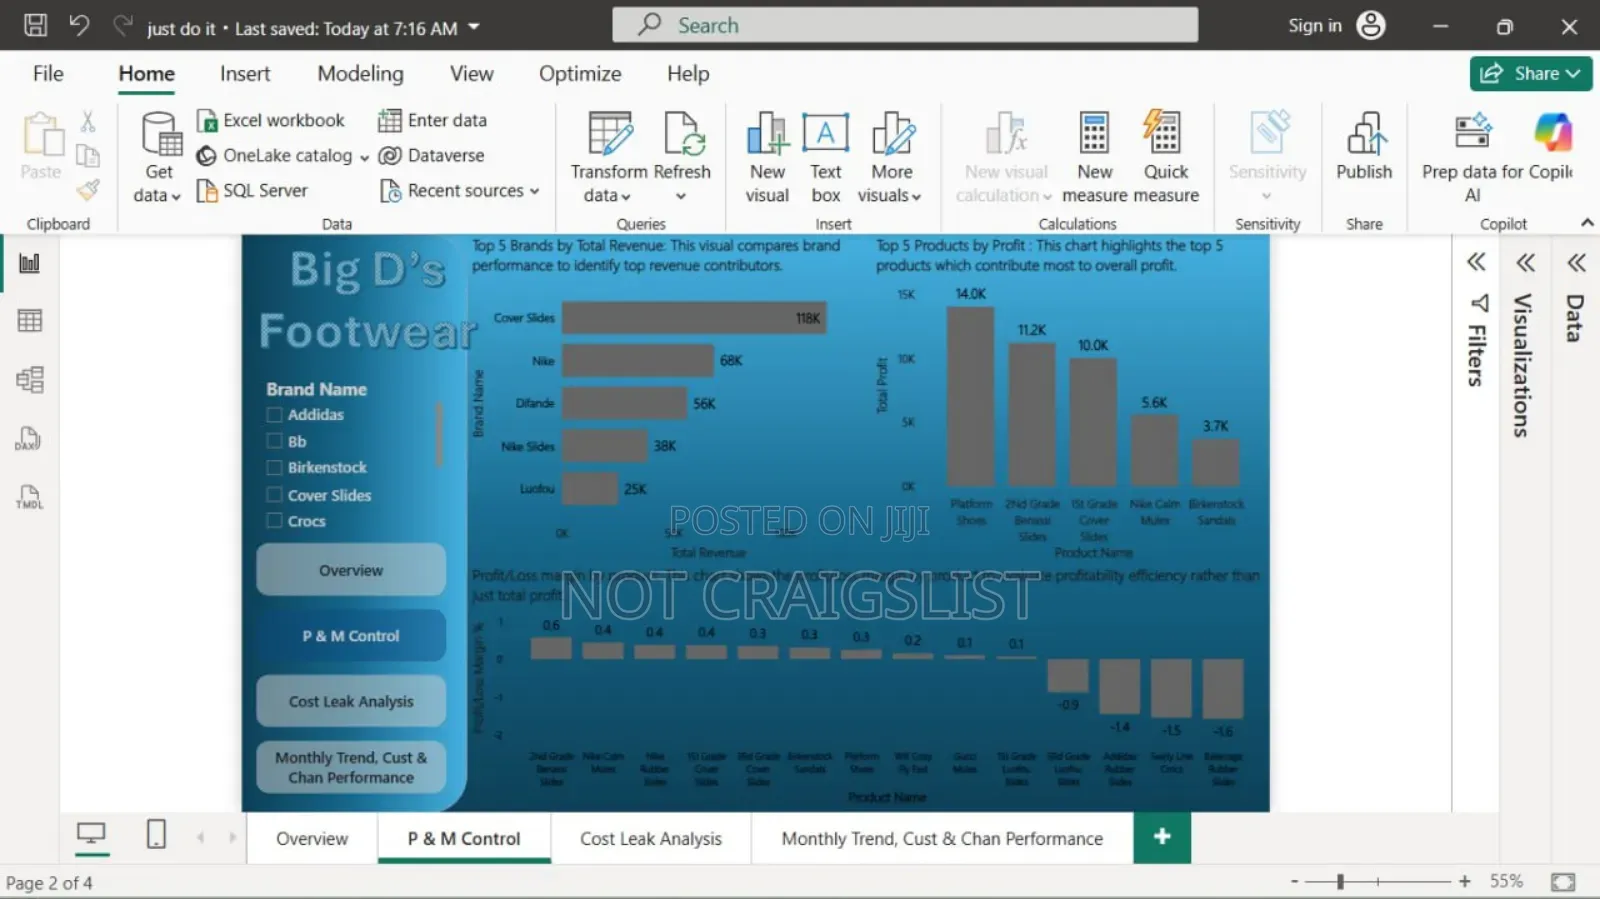Screen dimensions: 1600x899
Task: Open the File menu
Action: 48,73
